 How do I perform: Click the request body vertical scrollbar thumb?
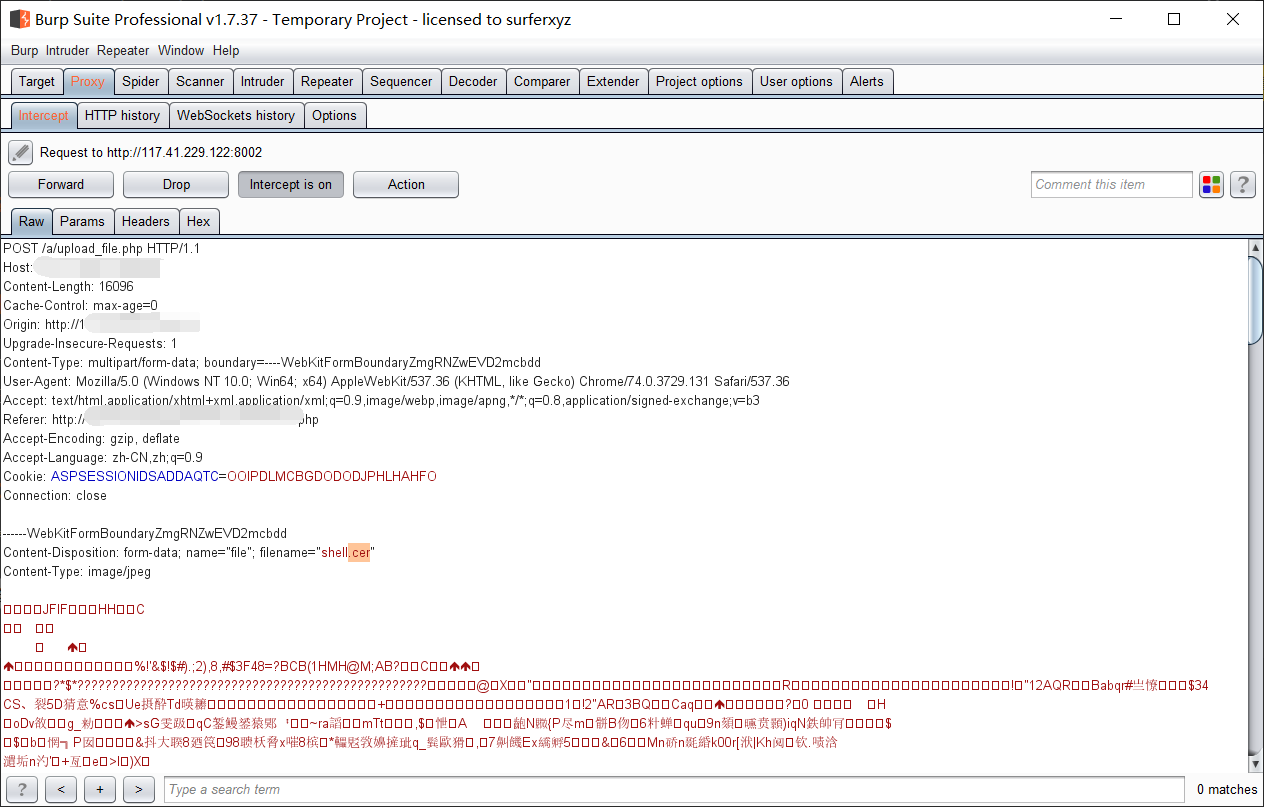[x=1256, y=299]
